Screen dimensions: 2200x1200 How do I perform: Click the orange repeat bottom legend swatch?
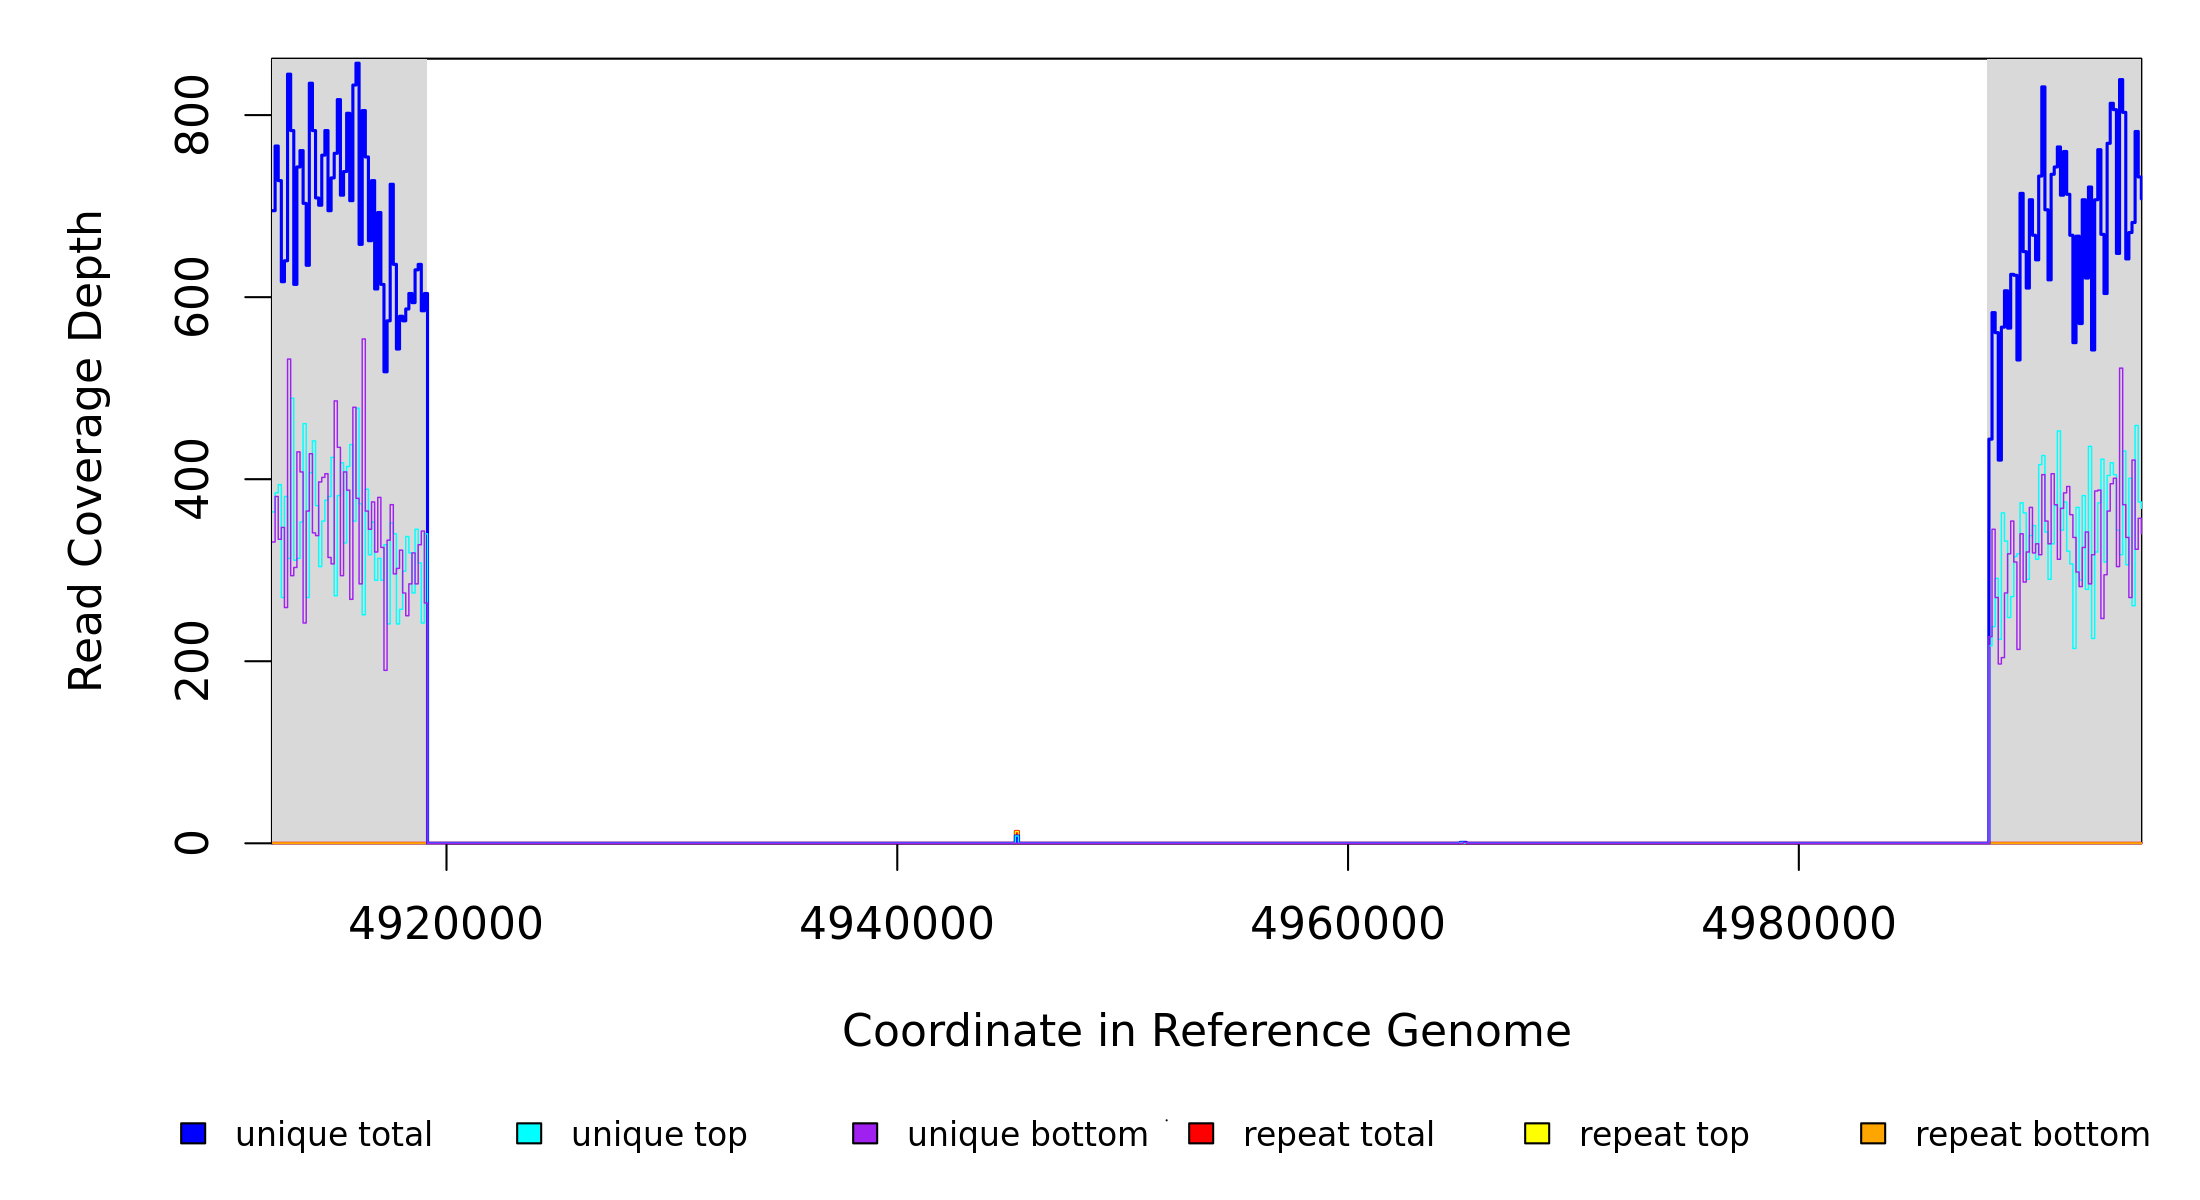click(1873, 1133)
